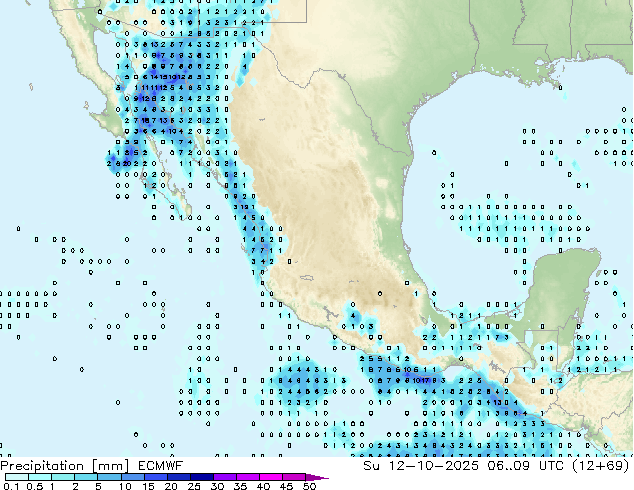Click the 'Precipitation' title text
This screenshot has height=490, width=634.
pos(42,466)
